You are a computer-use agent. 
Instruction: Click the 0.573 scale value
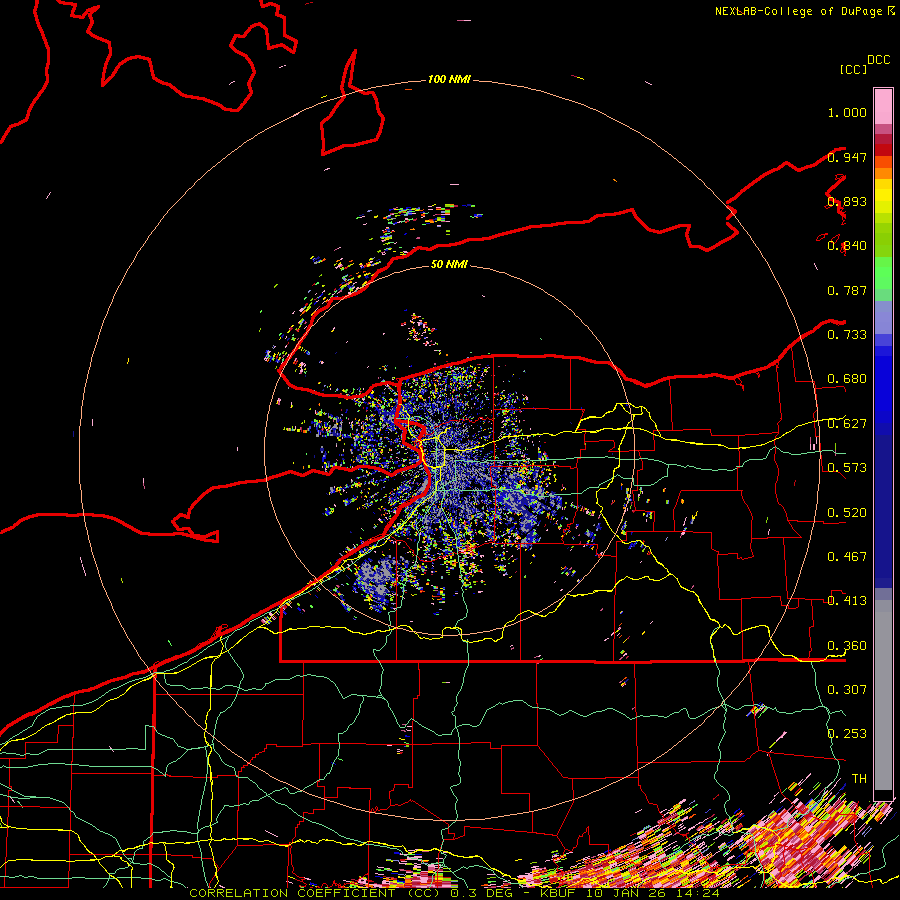coord(847,468)
